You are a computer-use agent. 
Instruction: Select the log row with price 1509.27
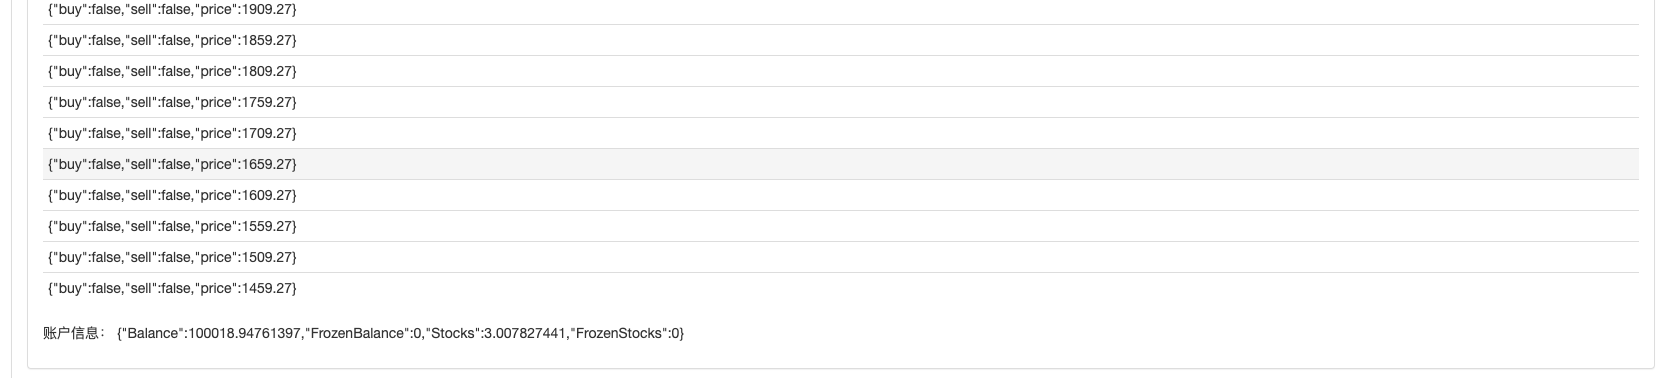click(840, 257)
